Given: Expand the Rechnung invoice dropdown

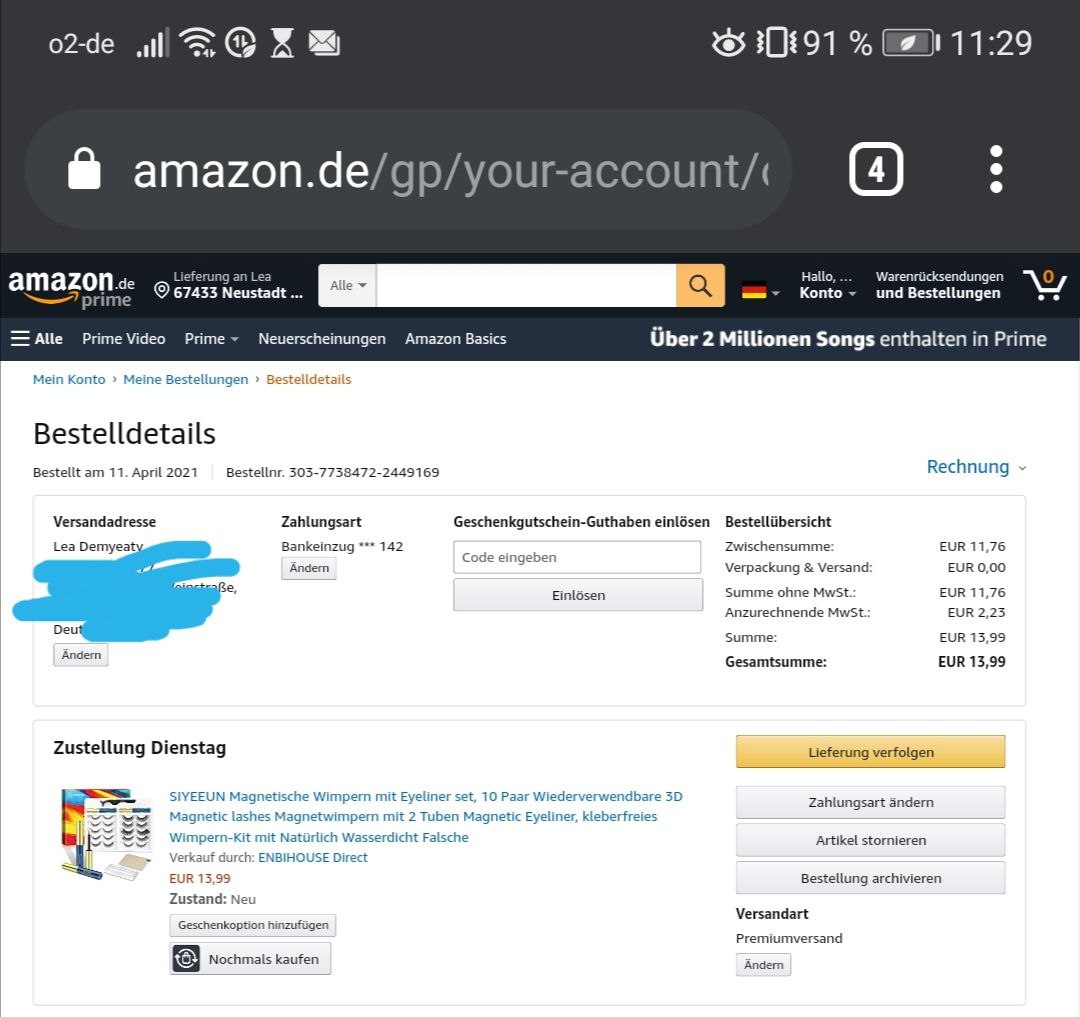Looking at the screenshot, I should pyautogui.click(x=976, y=467).
